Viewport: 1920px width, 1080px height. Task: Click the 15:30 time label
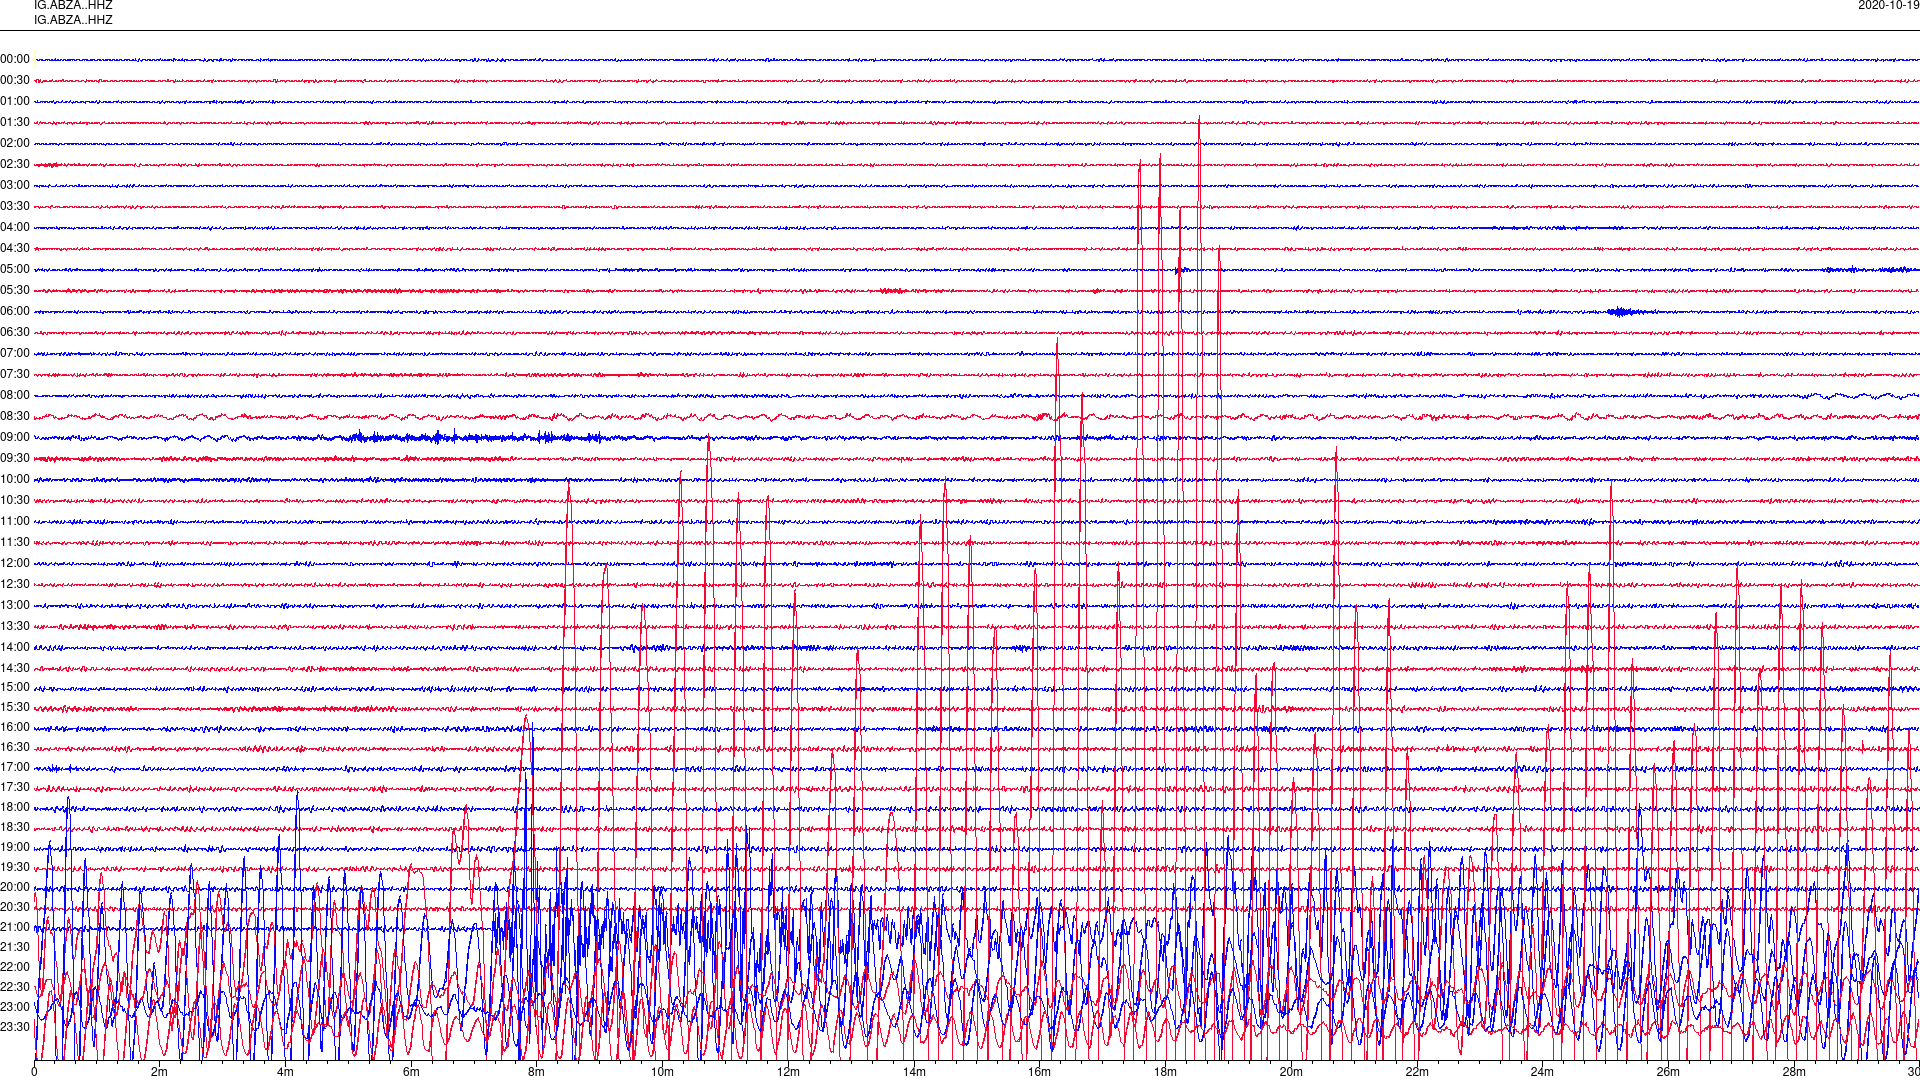(x=15, y=708)
